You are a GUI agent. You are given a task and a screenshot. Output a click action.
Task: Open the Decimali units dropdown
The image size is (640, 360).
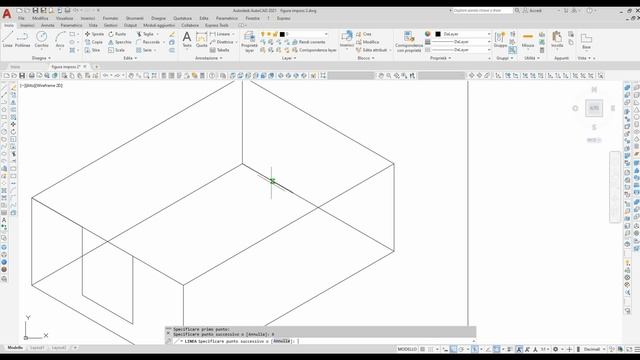pyautogui.click(x=594, y=349)
